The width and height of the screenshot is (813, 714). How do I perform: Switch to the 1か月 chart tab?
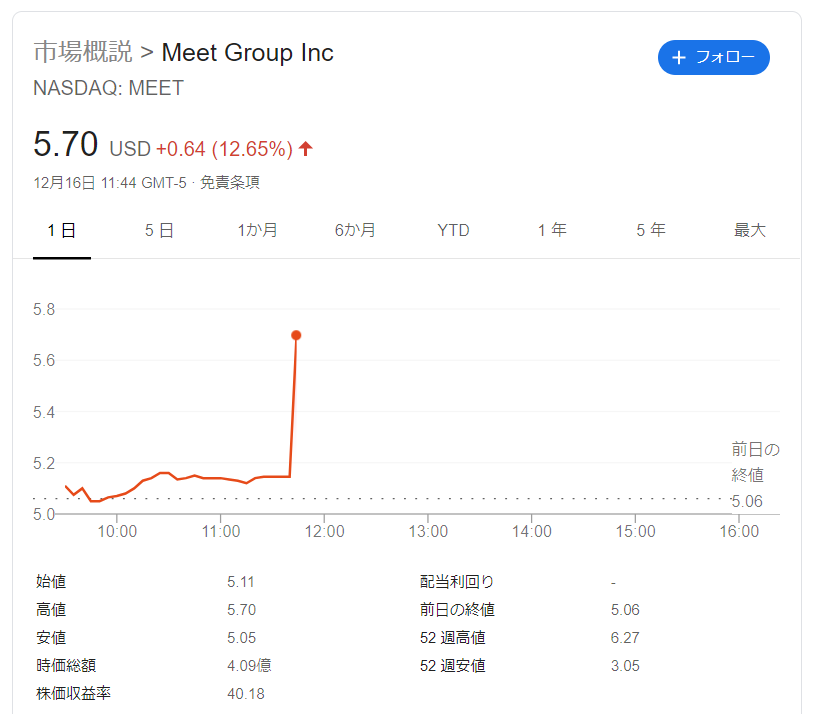257,231
